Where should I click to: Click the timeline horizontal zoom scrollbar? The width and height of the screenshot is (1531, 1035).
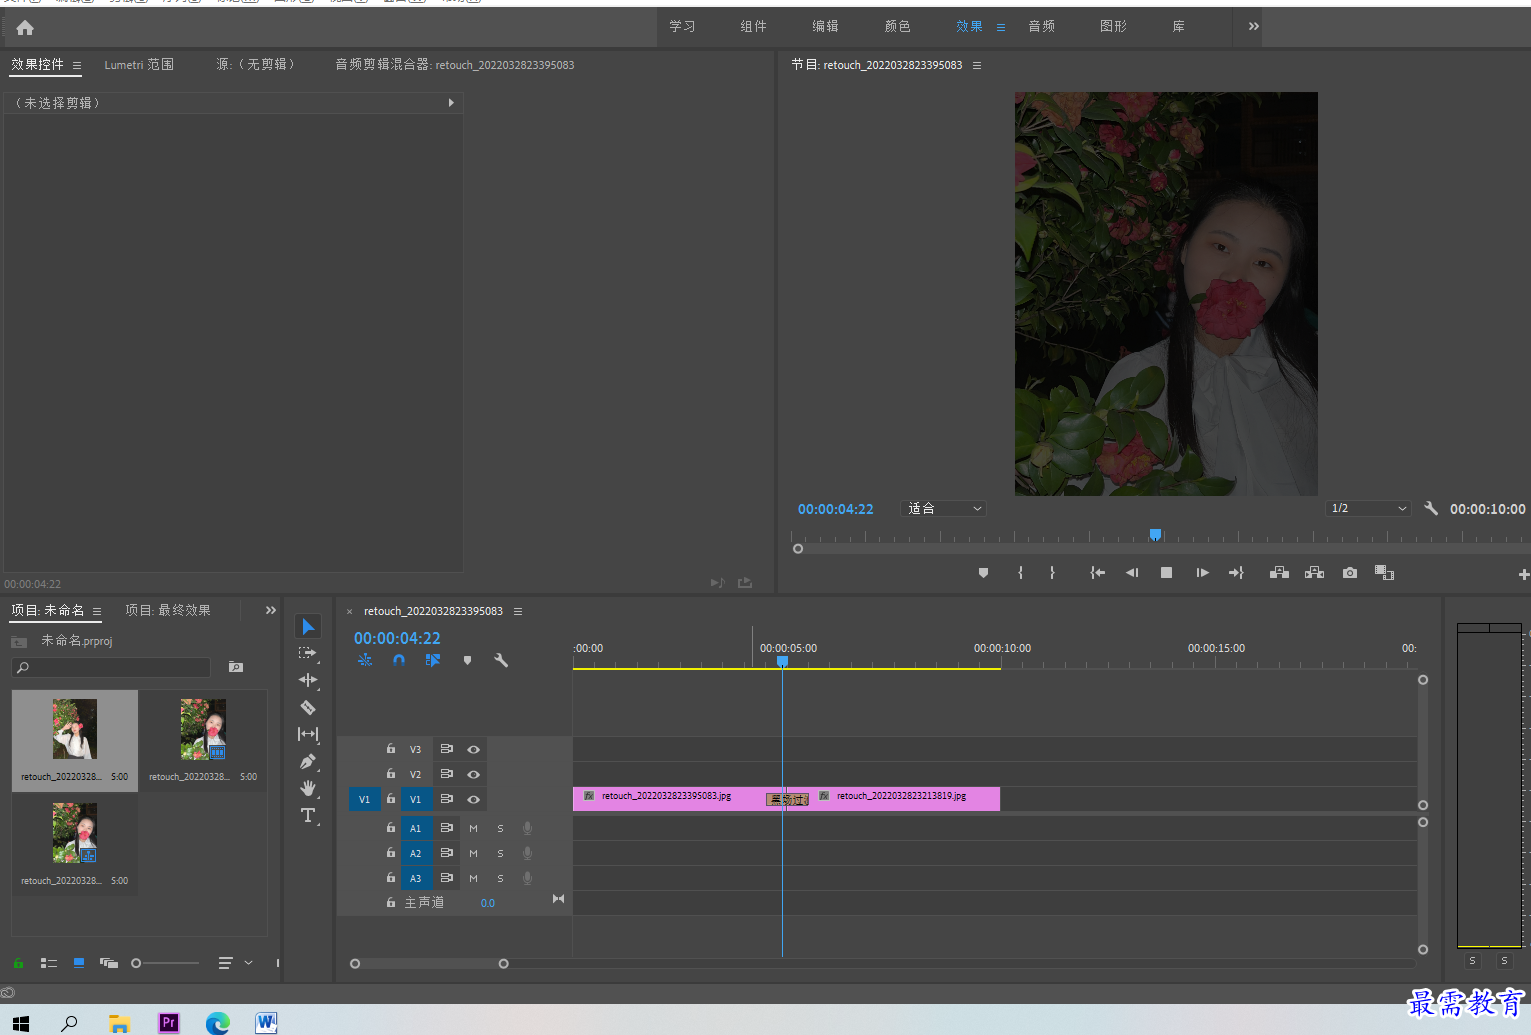coord(429,964)
